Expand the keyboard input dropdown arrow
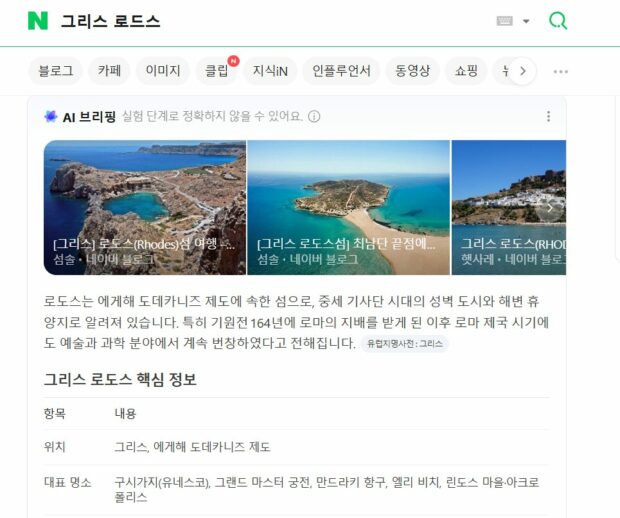 [526, 21]
